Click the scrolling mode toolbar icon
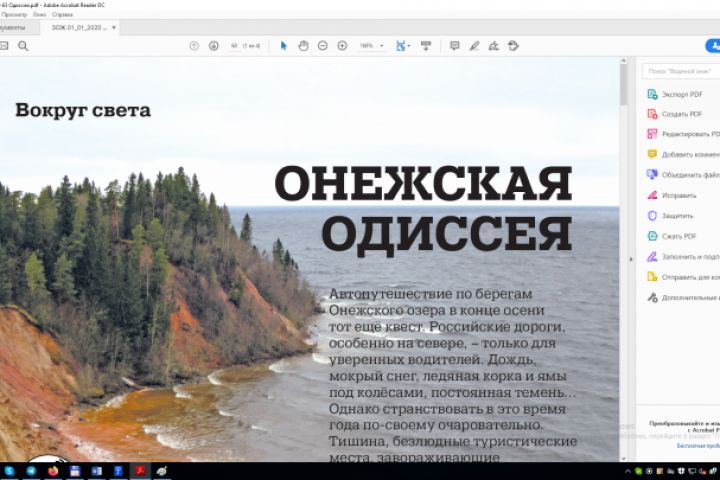 point(426,46)
